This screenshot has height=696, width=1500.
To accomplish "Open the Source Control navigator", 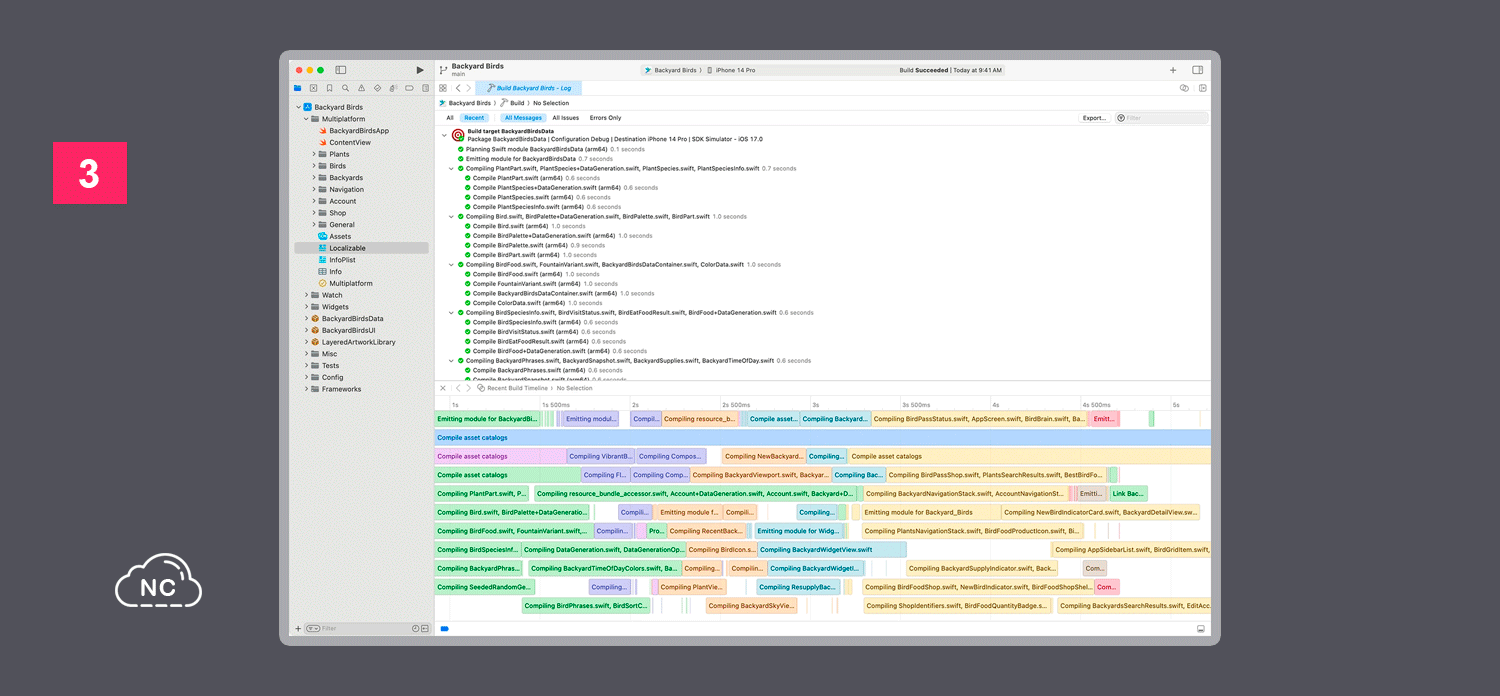I will 313,88.
